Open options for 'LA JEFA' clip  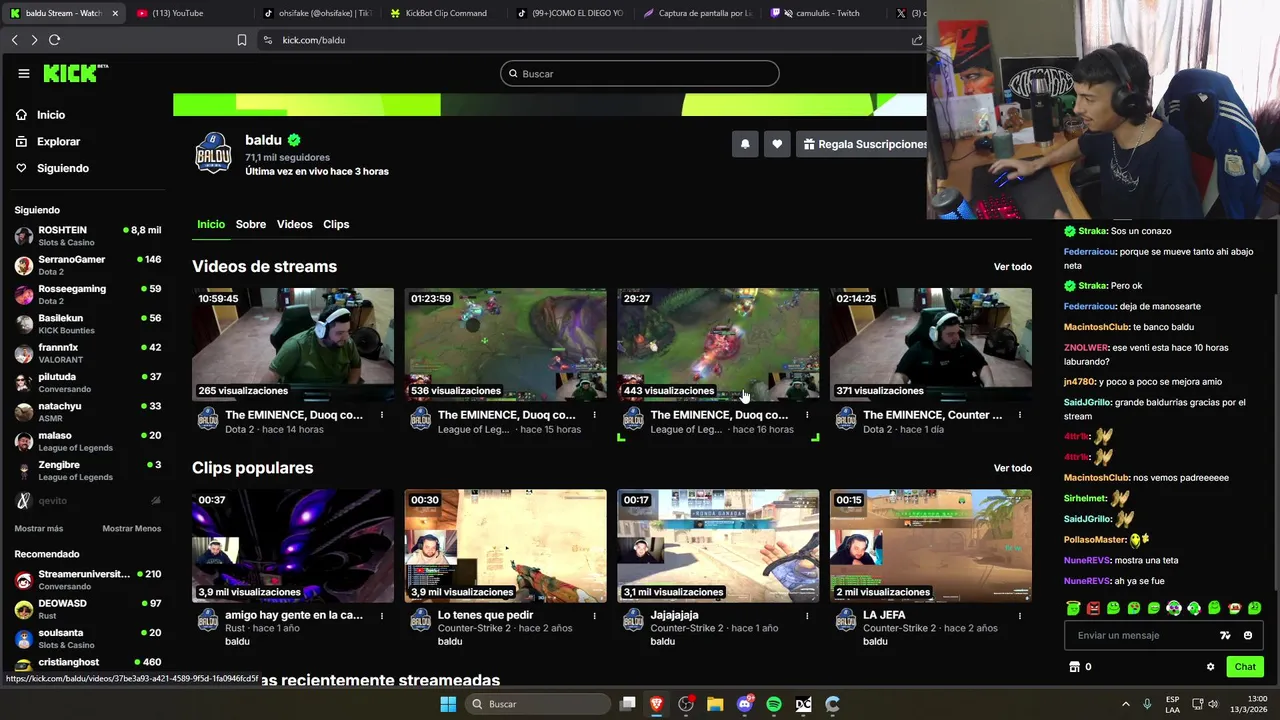(x=1020, y=616)
